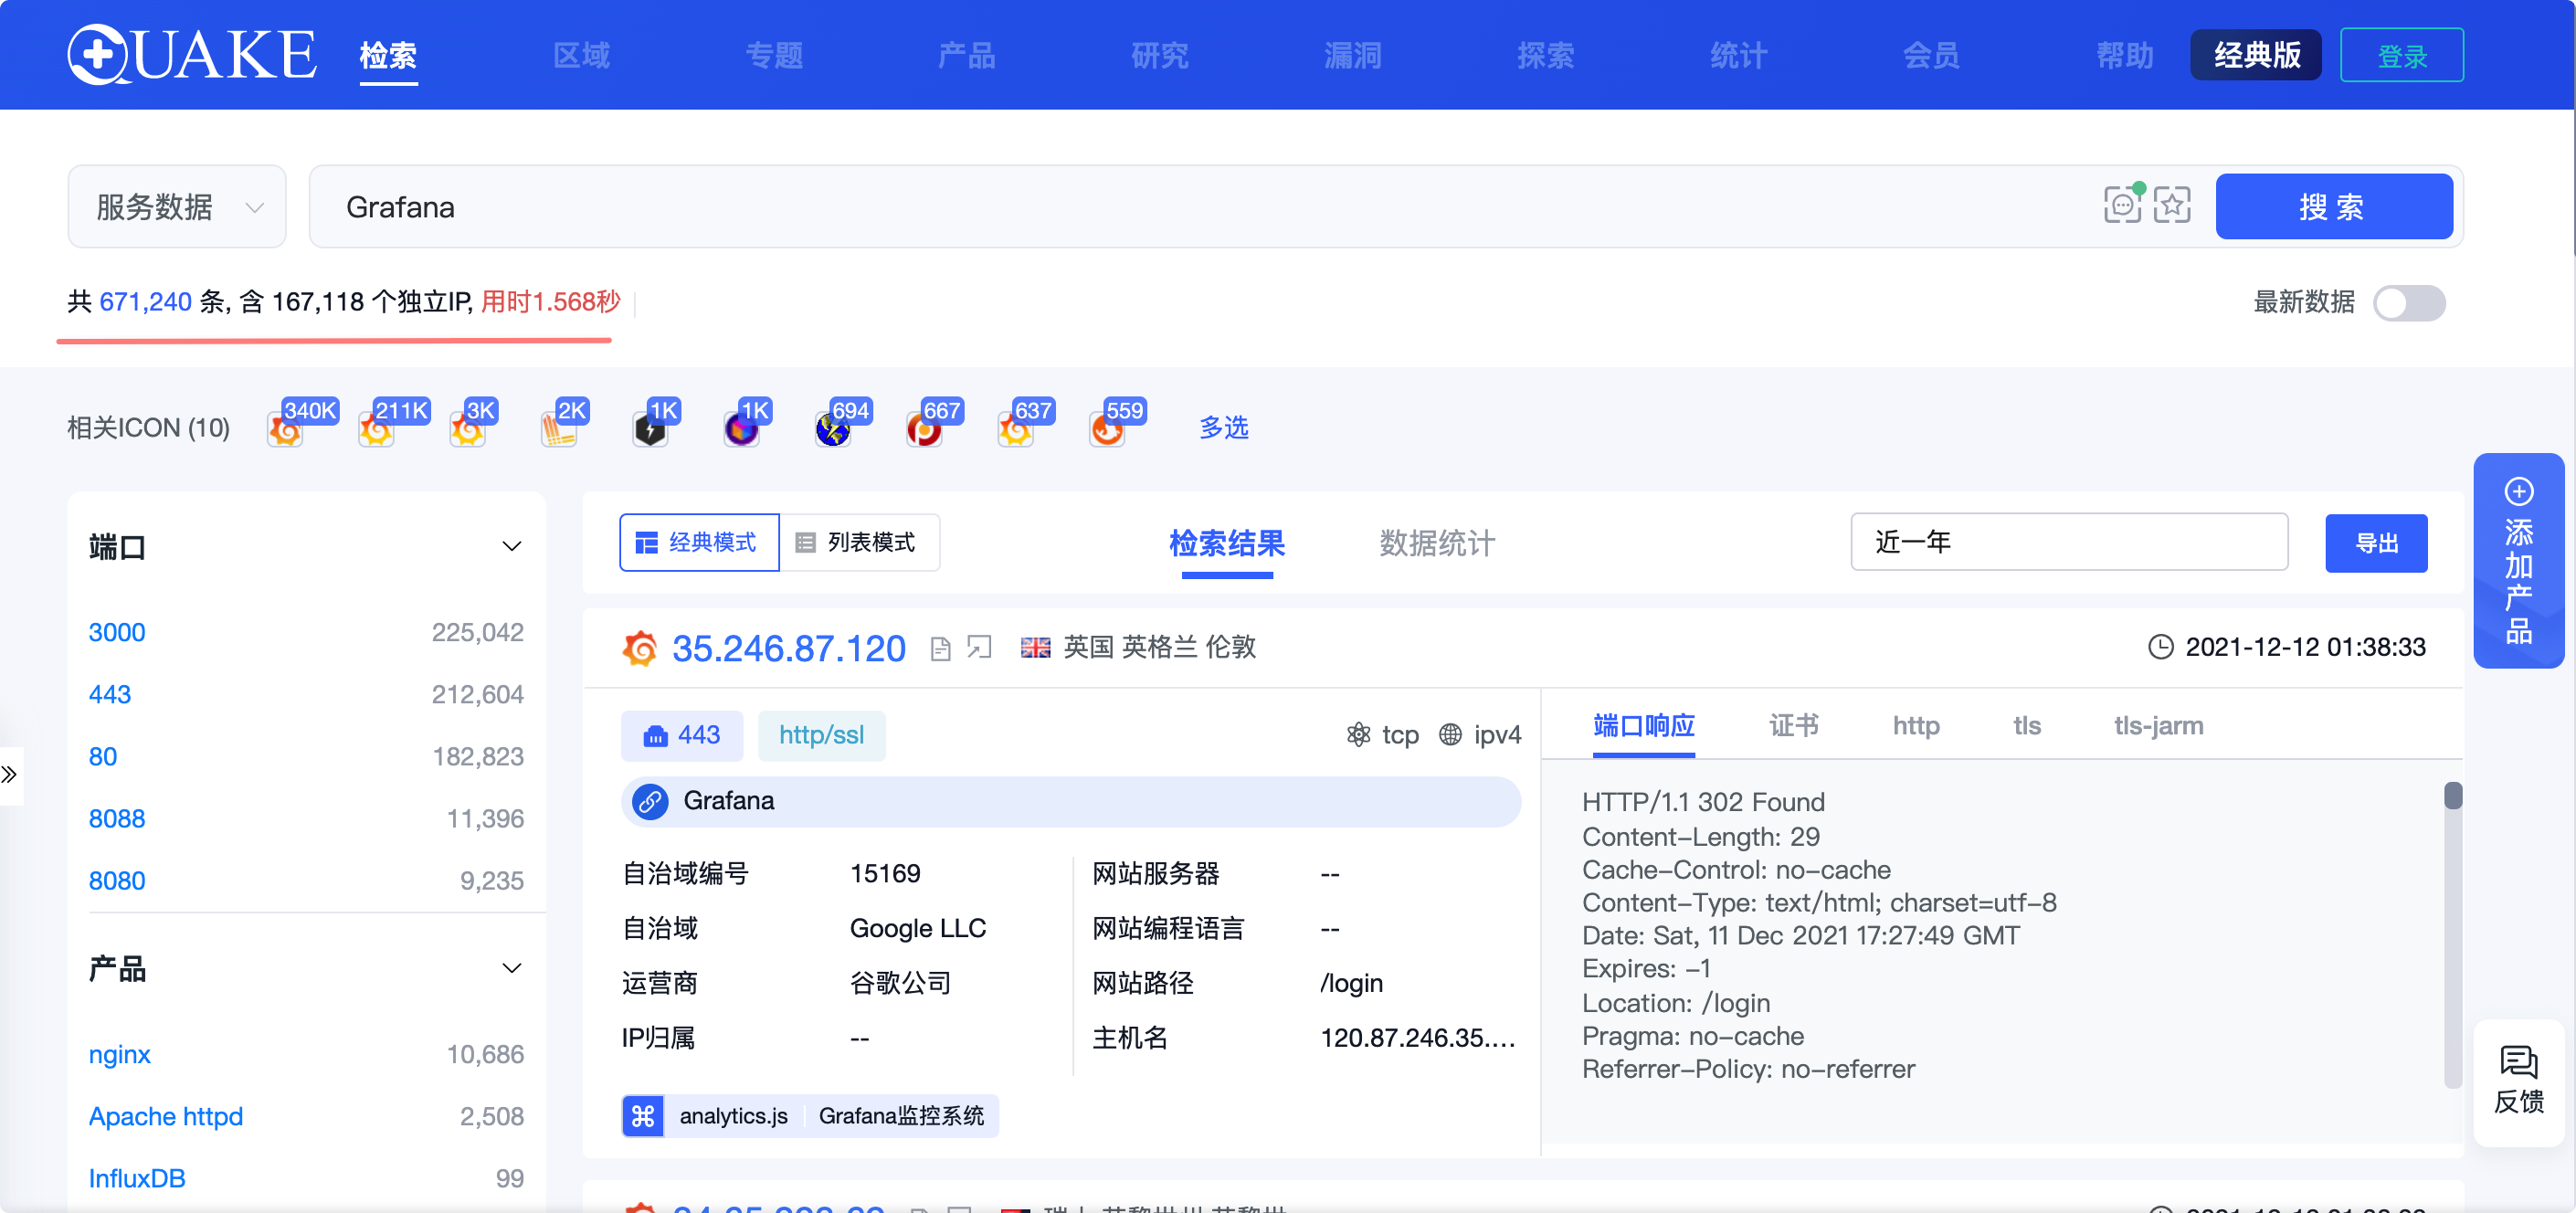
Task: Open the 近一年 time range dropdown
Action: (2068, 542)
